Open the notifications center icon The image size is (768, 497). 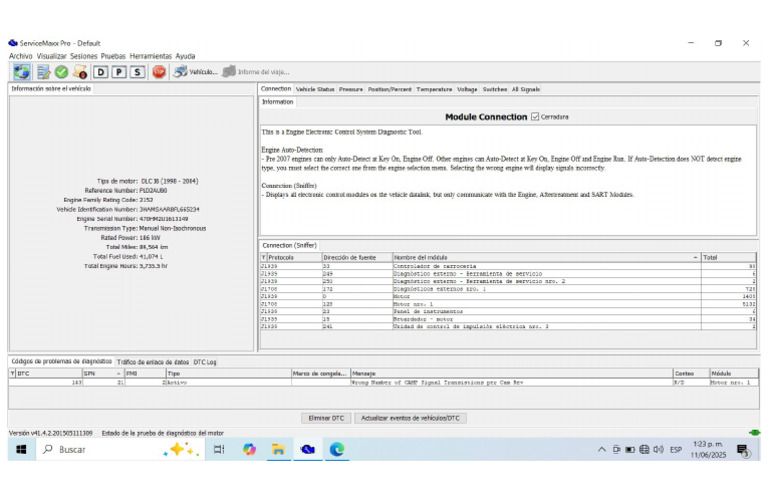click(744, 450)
